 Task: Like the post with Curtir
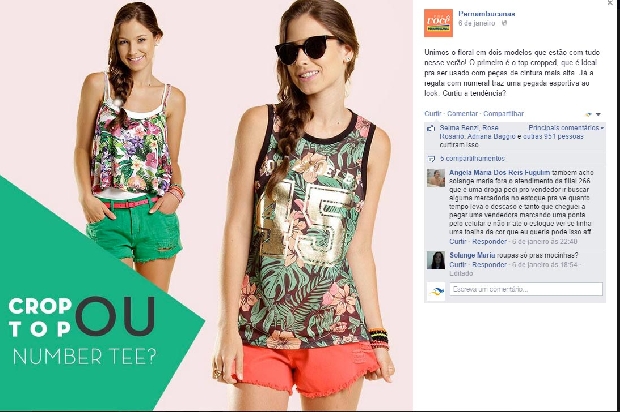pyautogui.click(x=433, y=113)
